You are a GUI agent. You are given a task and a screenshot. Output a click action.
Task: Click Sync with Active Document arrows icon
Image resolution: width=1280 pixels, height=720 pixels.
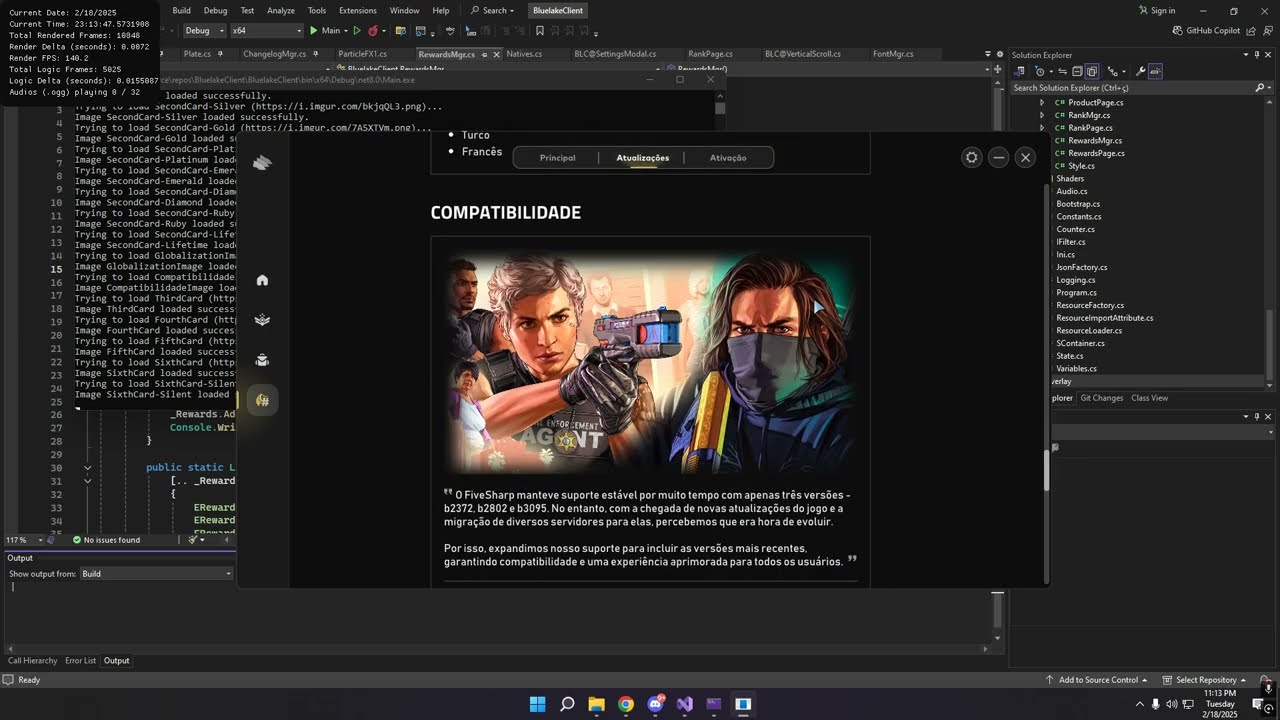point(1062,72)
